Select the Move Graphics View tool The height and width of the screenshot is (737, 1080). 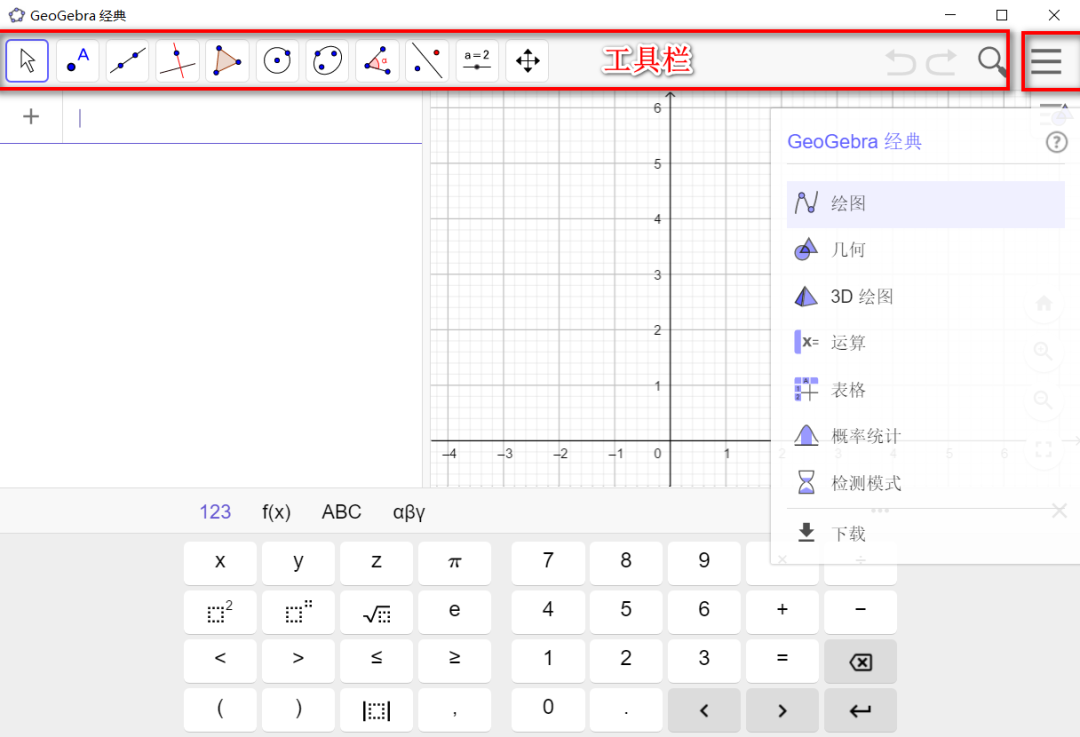[x=528, y=61]
